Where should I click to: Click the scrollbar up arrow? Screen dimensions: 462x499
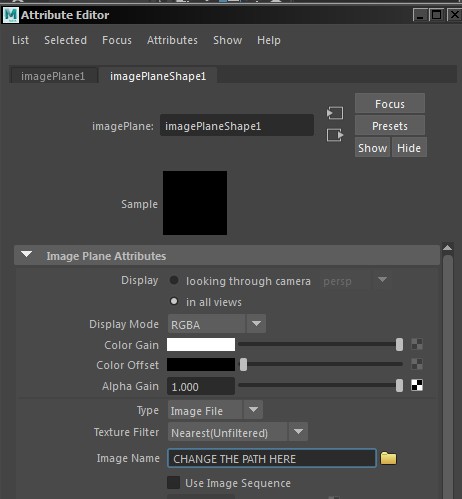447,248
